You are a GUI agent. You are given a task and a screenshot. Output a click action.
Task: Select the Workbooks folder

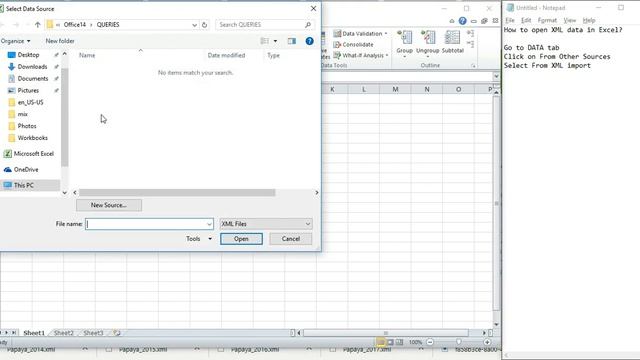(32, 138)
